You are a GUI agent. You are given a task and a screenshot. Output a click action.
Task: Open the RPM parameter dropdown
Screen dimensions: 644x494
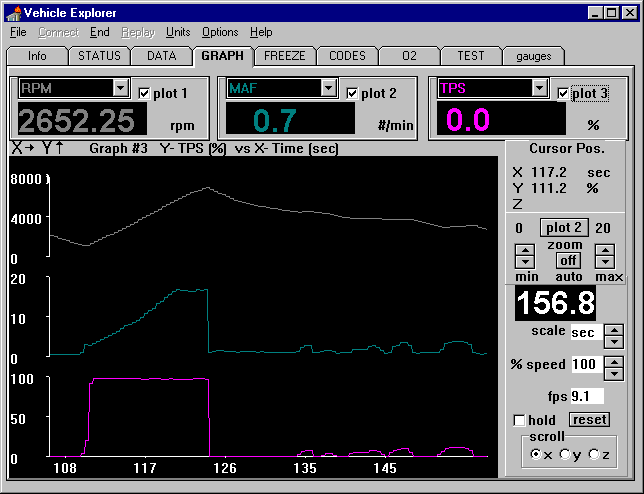coord(121,88)
